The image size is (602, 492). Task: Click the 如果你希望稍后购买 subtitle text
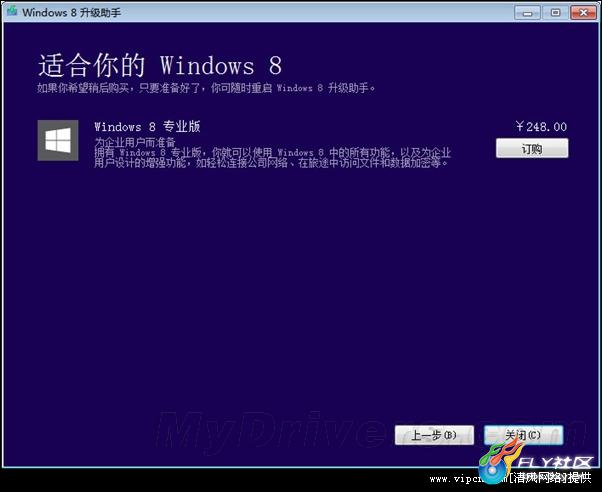[x=206, y=88]
